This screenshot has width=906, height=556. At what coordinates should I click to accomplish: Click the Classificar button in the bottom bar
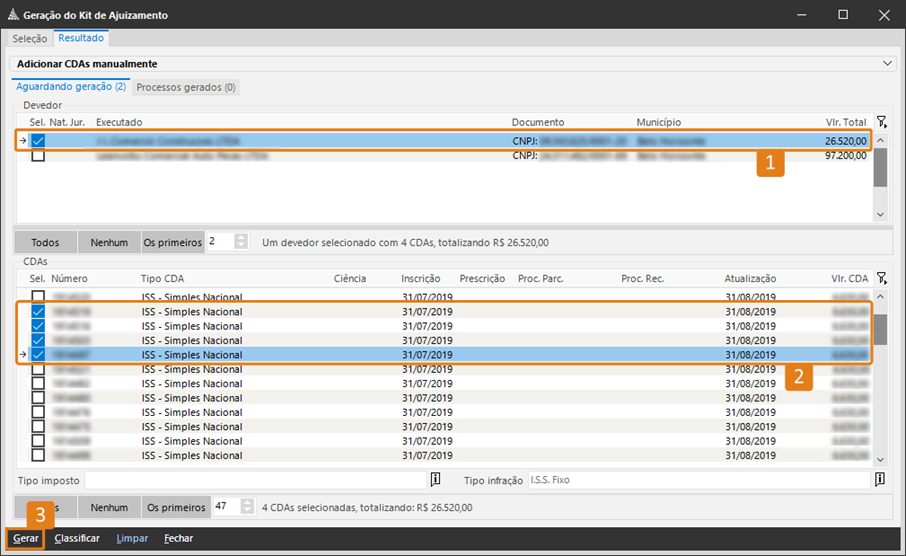[x=77, y=538]
